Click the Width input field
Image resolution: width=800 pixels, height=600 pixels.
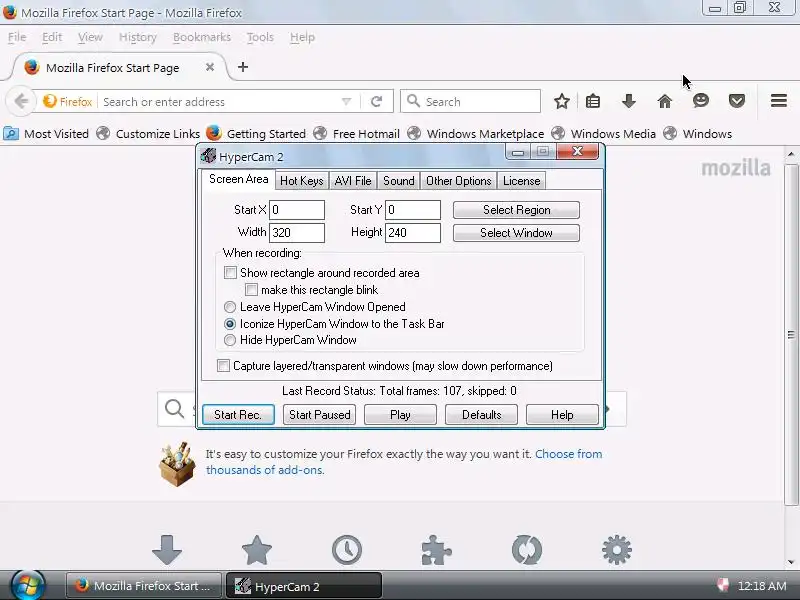[x=297, y=233]
